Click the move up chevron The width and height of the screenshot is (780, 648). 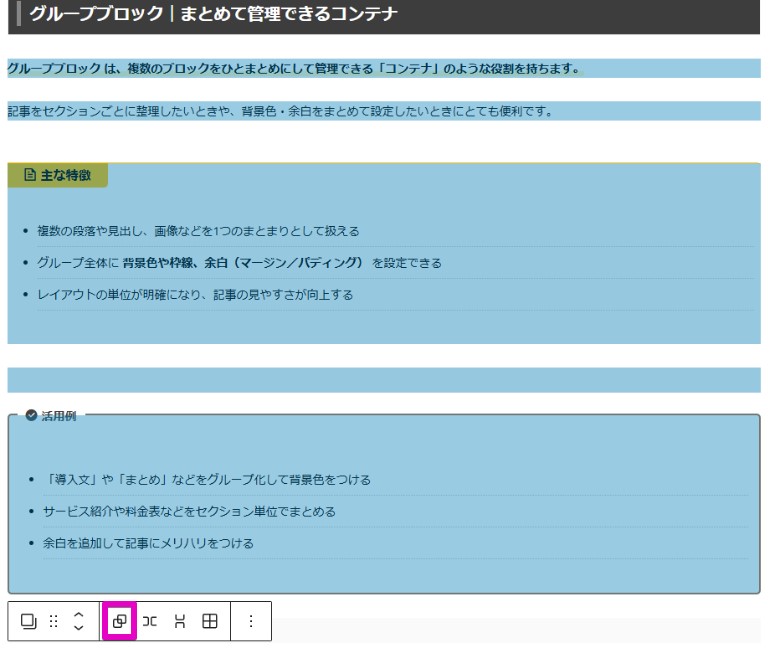pyautogui.click(x=78, y=615)
